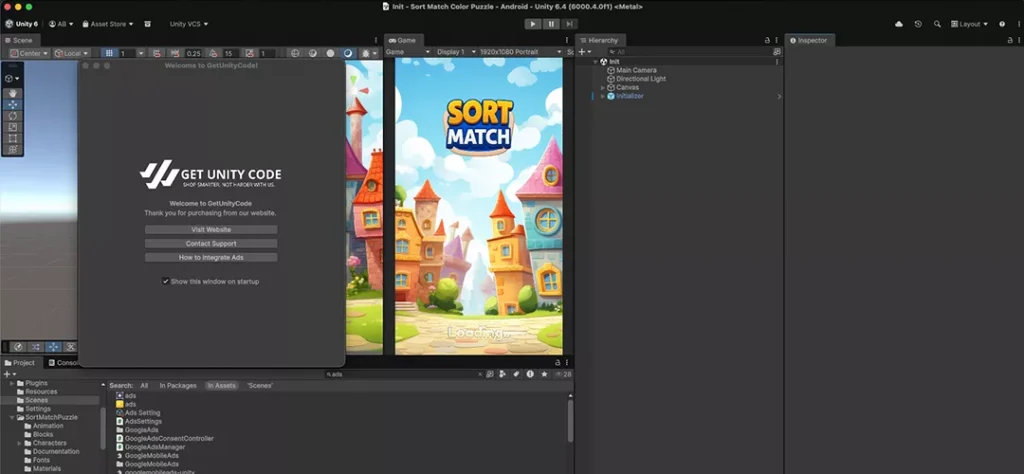Open the debug draw mode bug dropdown
Screen dimensions: 1024x474
tap(368, 54)
